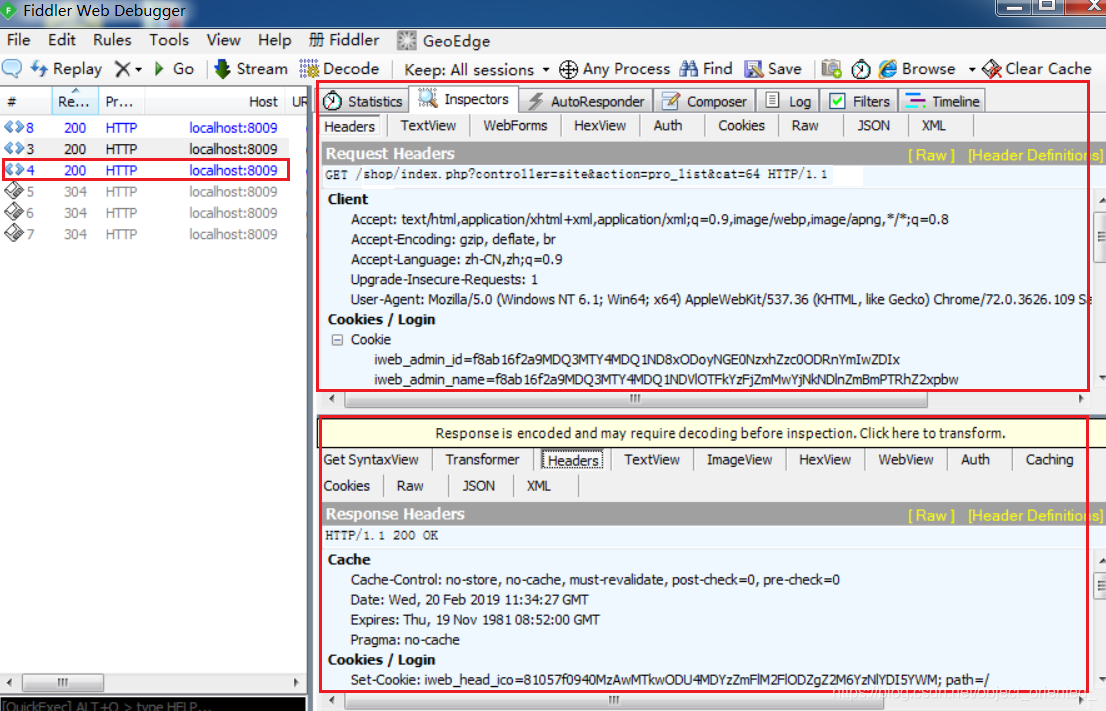Focus the QuickExec command box

click(153, 705)
